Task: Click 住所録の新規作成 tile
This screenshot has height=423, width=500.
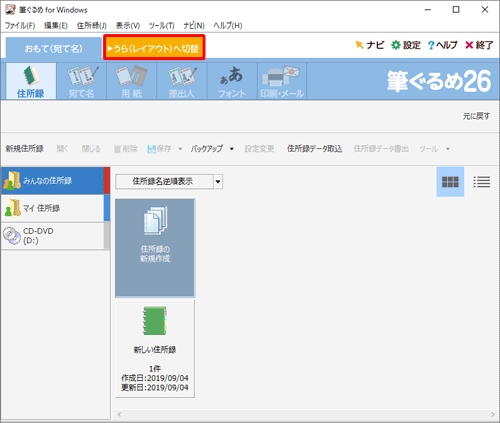Action: coord(155,248)
